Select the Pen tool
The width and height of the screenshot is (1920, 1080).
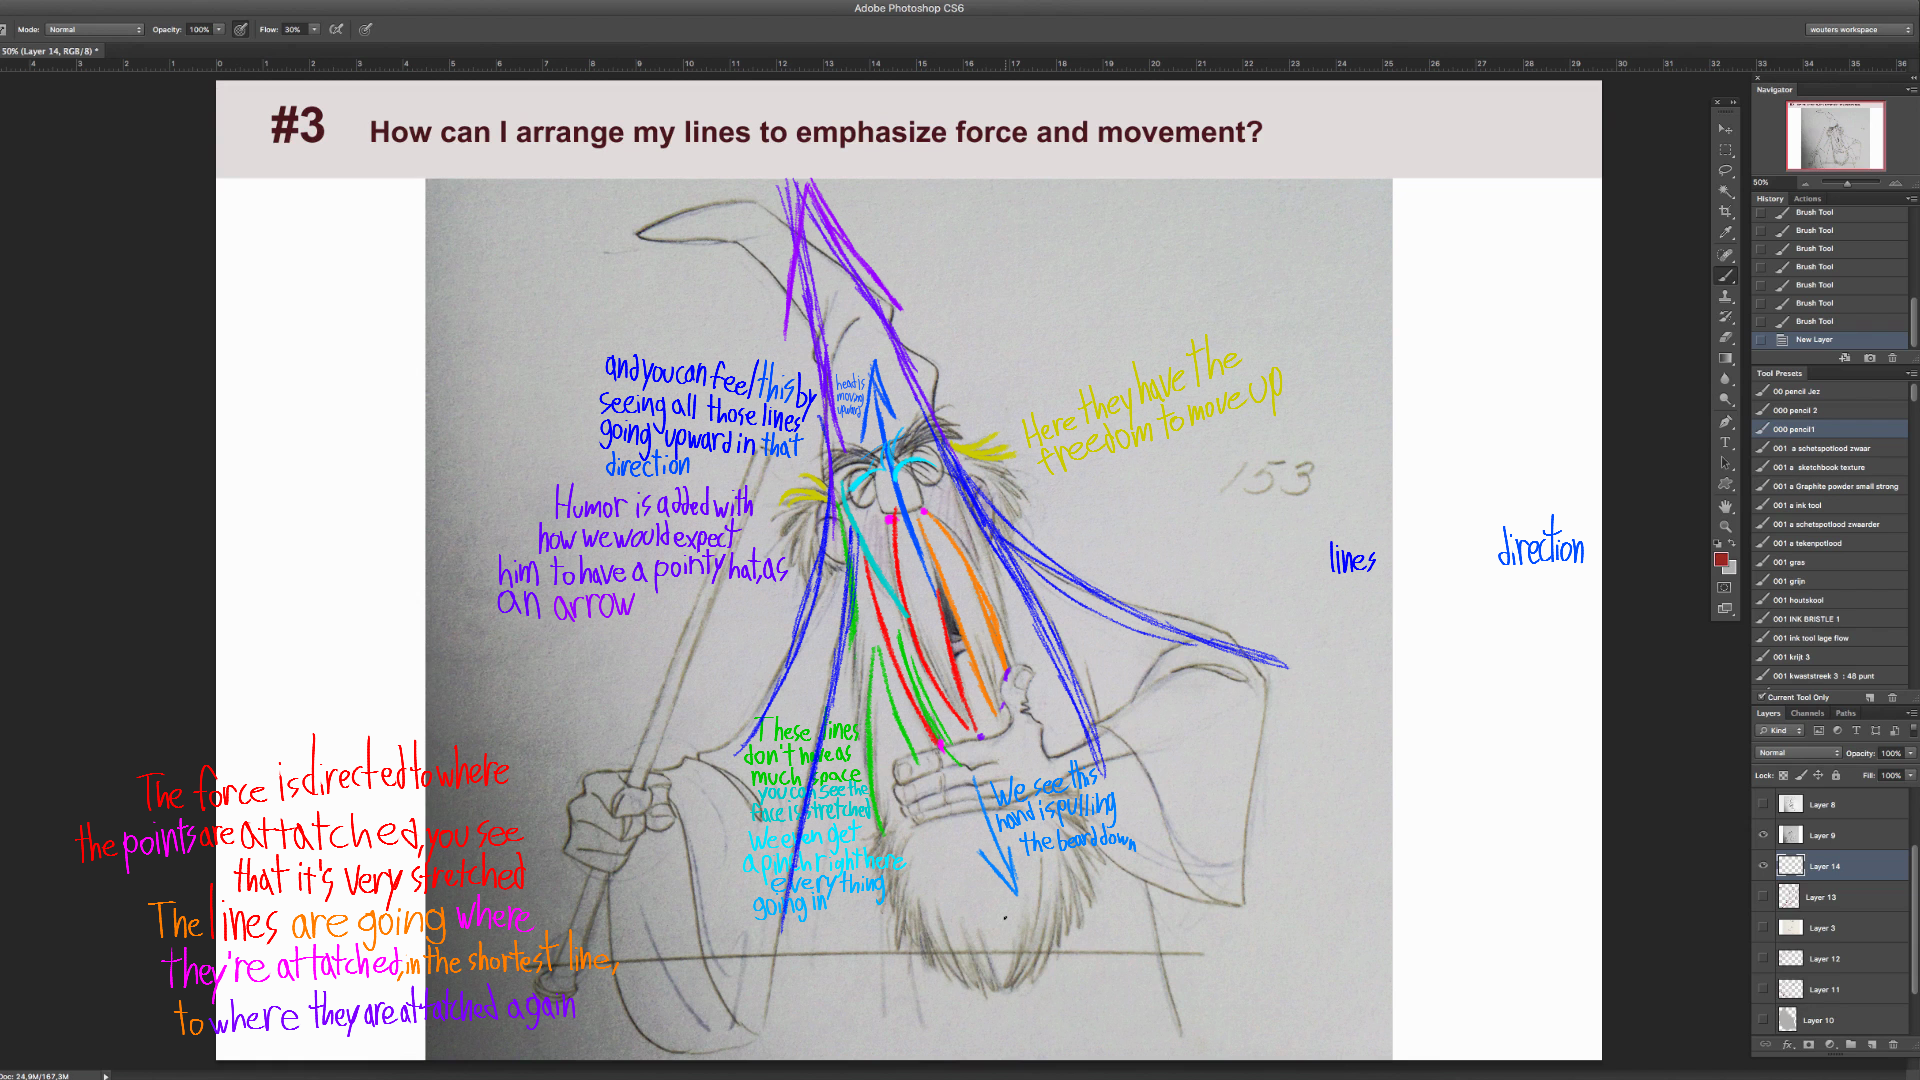[1725, 422]
